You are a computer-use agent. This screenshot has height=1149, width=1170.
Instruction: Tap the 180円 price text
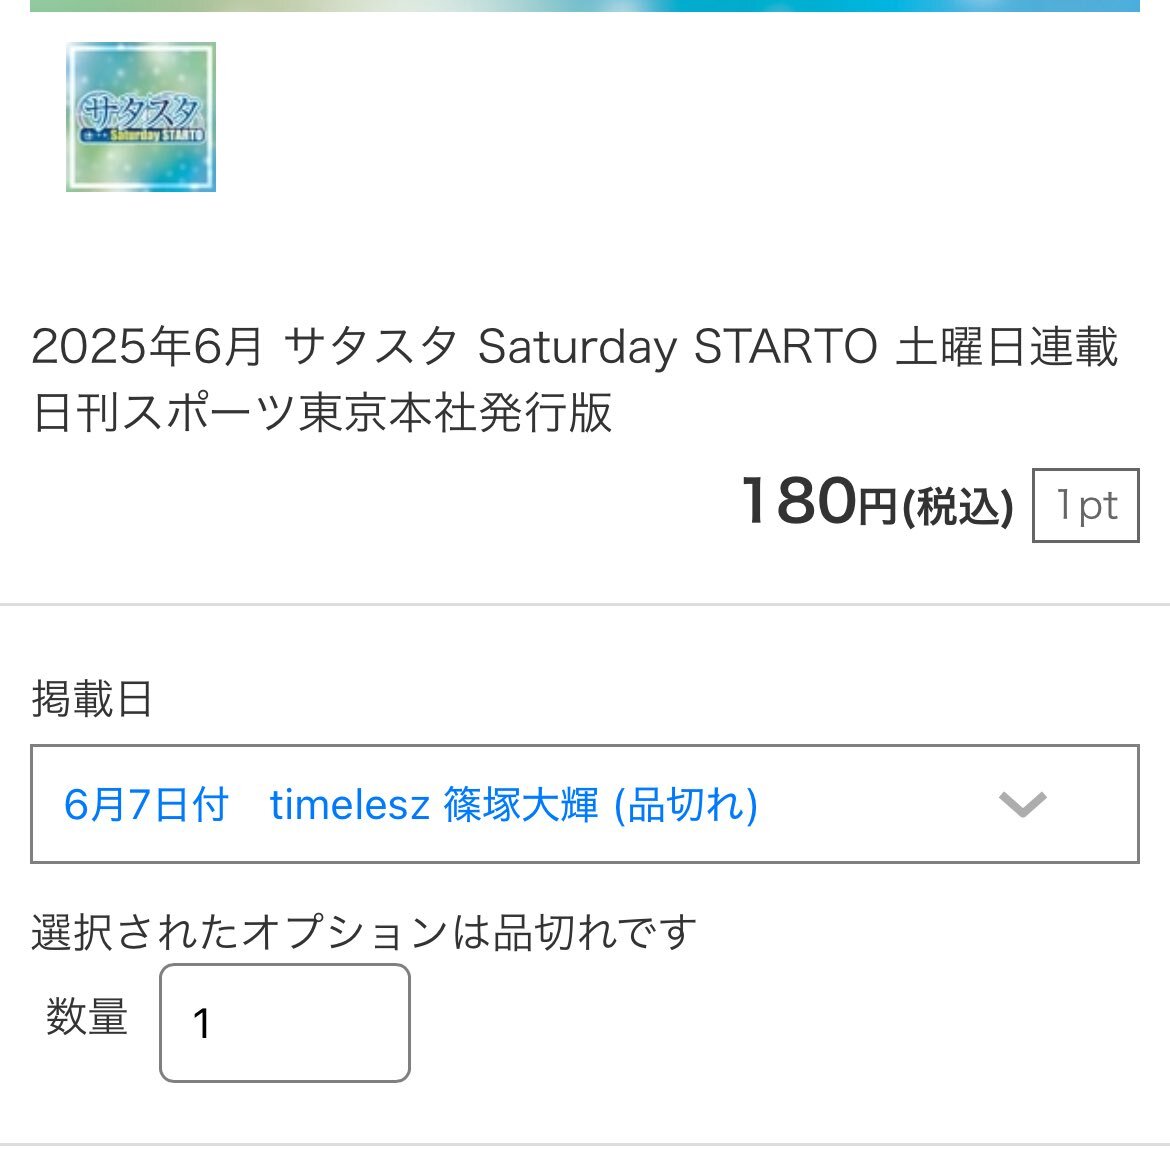click(818, 501)
